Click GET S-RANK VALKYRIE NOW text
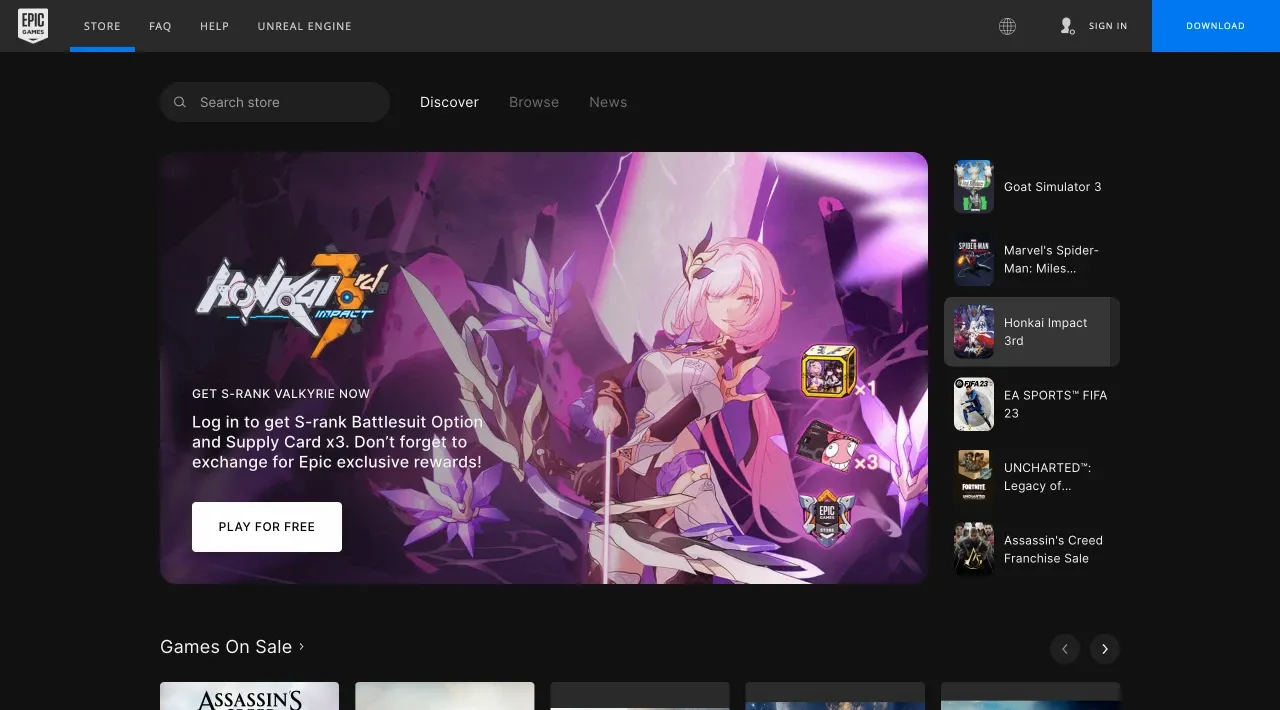The width and height of the screenshot is (1280, 710). point(281,394)
